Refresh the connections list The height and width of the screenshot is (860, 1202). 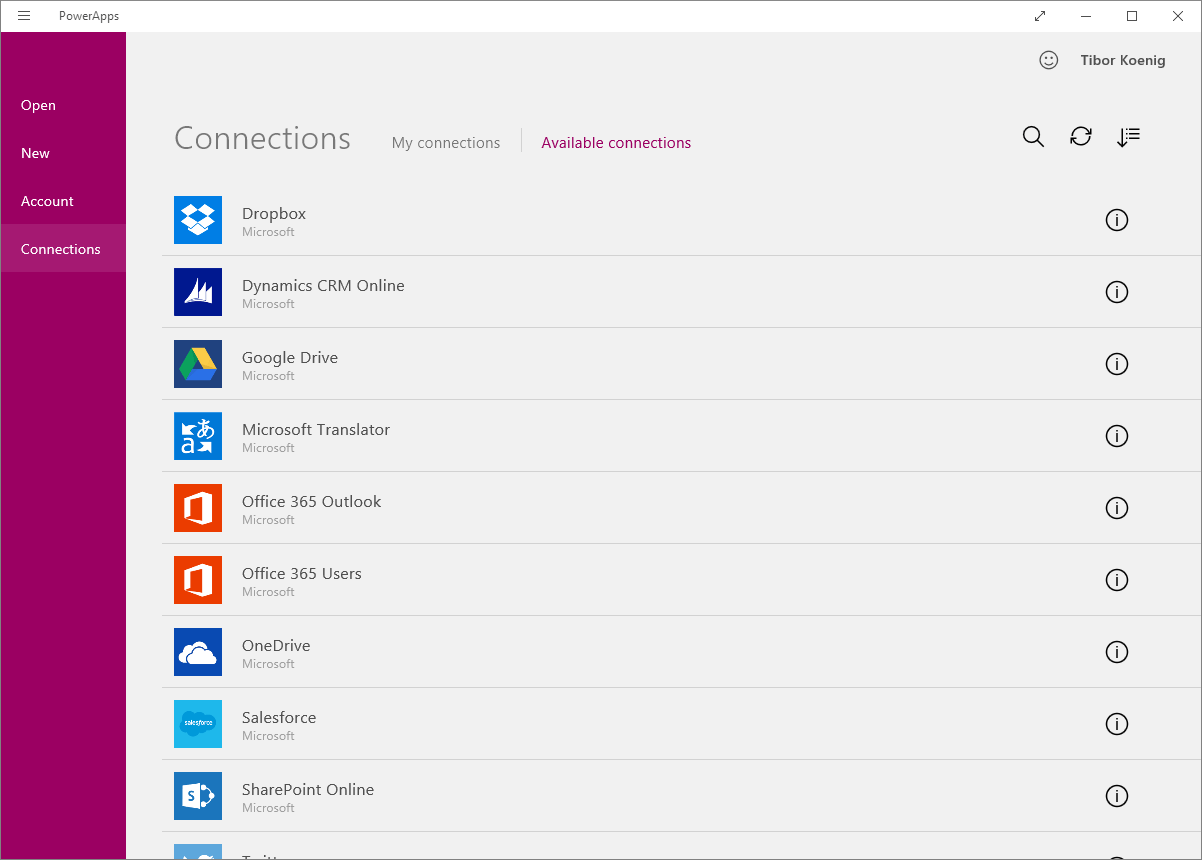pos(1081,137)
